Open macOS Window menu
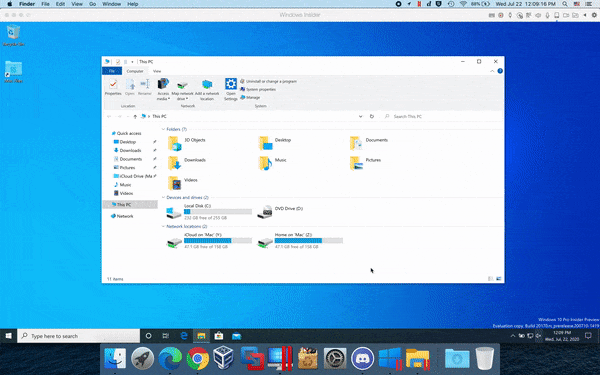Screen dimensions: 600x375 pos(112,4)
